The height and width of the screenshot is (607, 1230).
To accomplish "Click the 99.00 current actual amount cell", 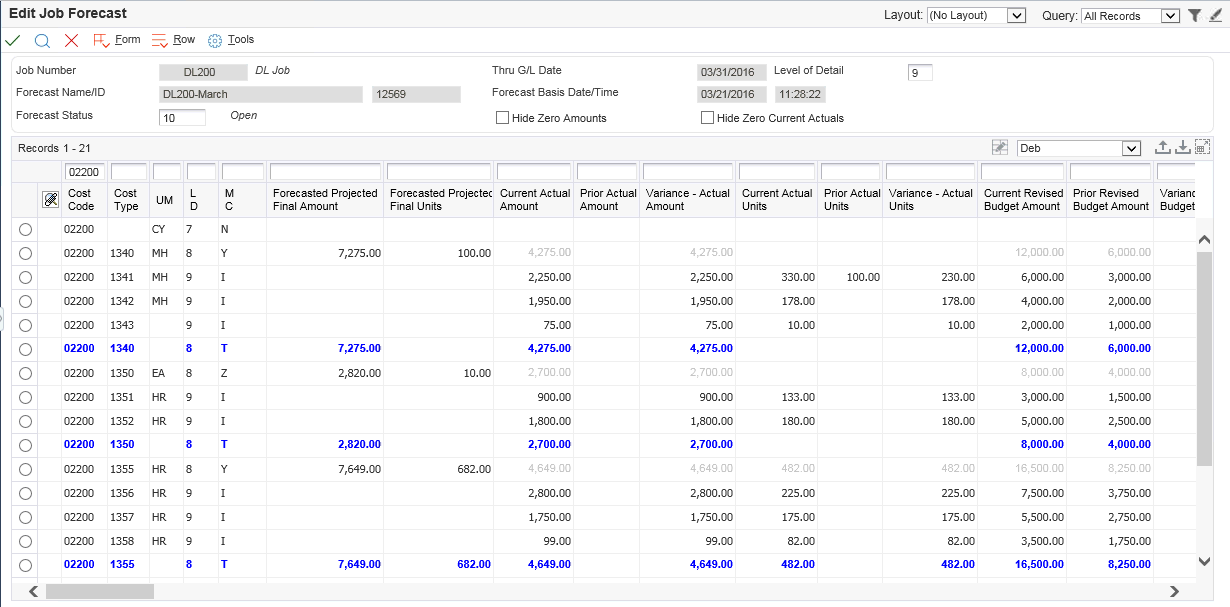I will tap(534, 541).
